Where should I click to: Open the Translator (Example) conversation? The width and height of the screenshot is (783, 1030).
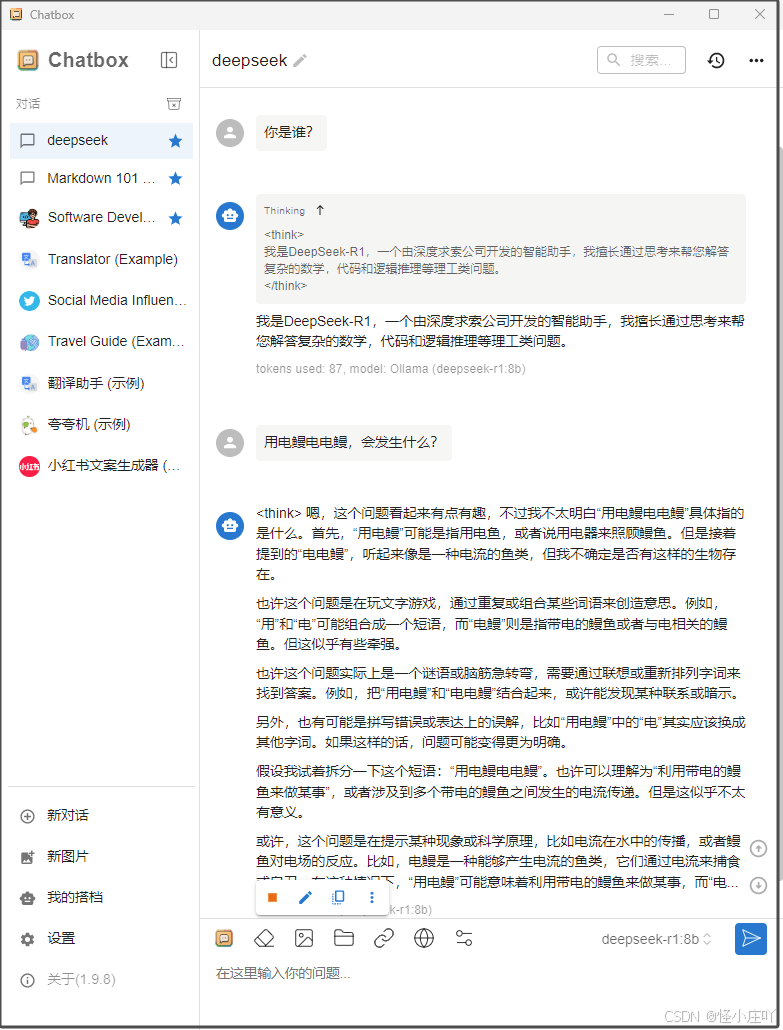101,259
